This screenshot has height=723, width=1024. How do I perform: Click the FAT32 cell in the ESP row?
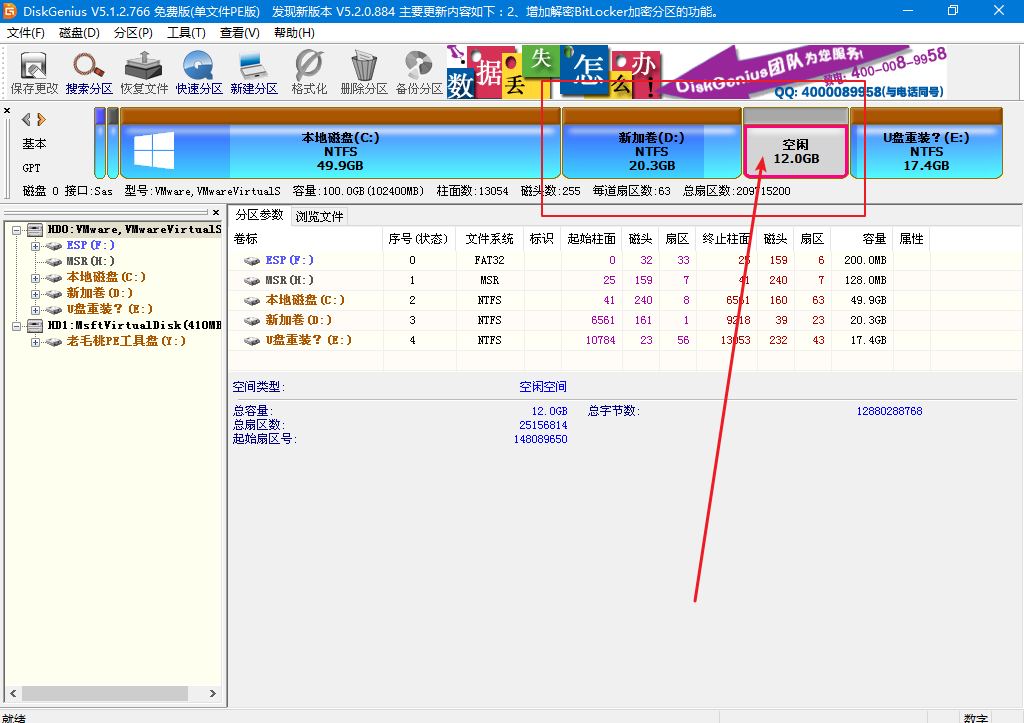489,260
